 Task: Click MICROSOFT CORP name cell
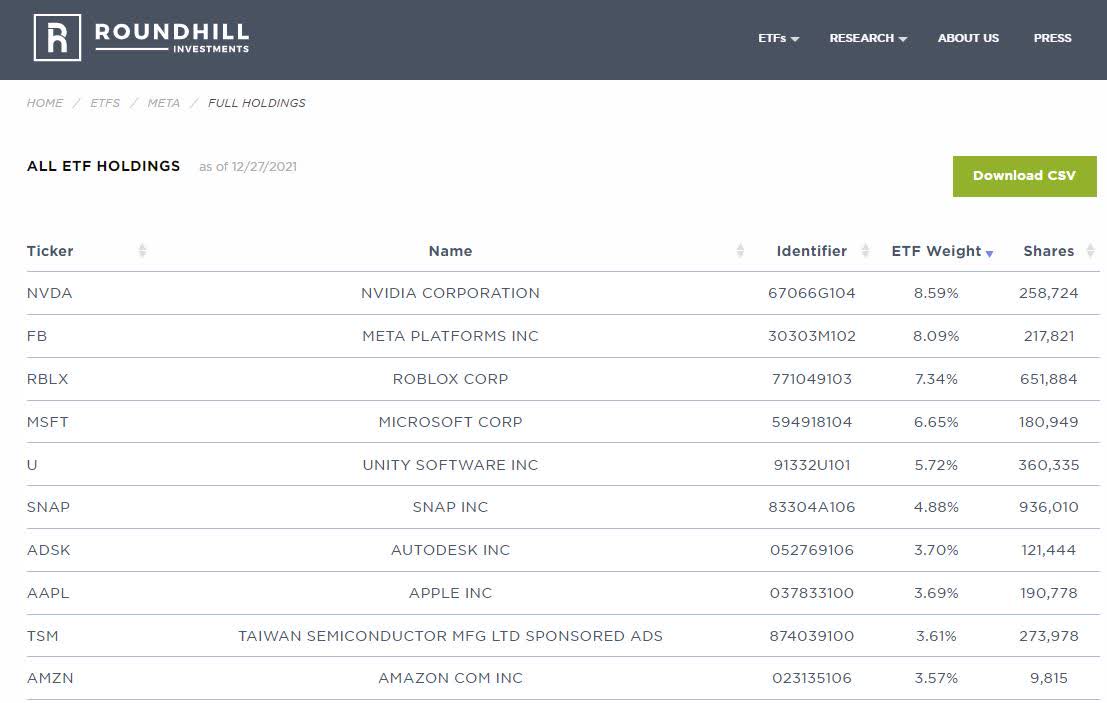450,422
